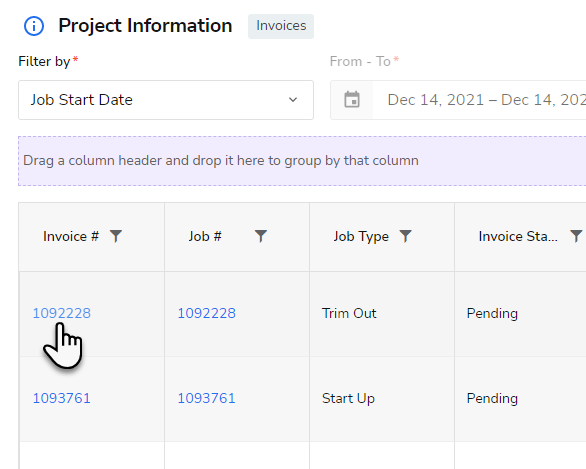The width and height of the screenshot is (586, 469).
Task: Click the date range input field
Action: coord(479,100)
